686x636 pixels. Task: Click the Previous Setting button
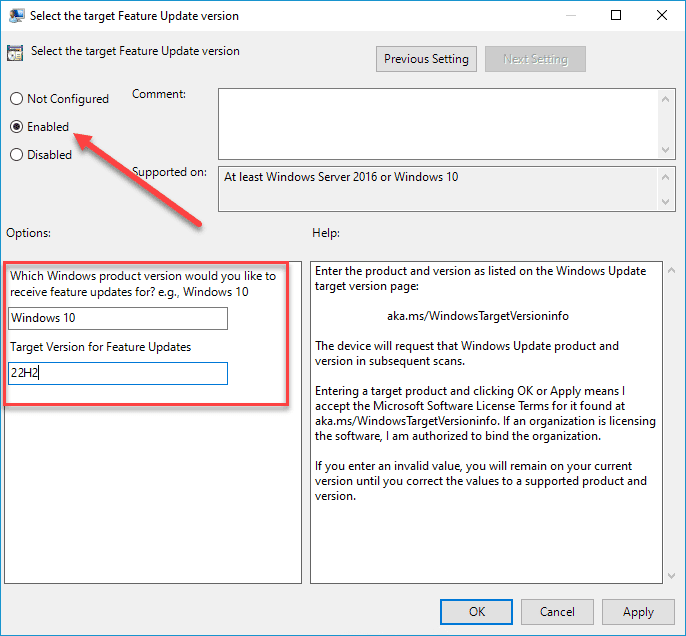(x=426, y=59)
